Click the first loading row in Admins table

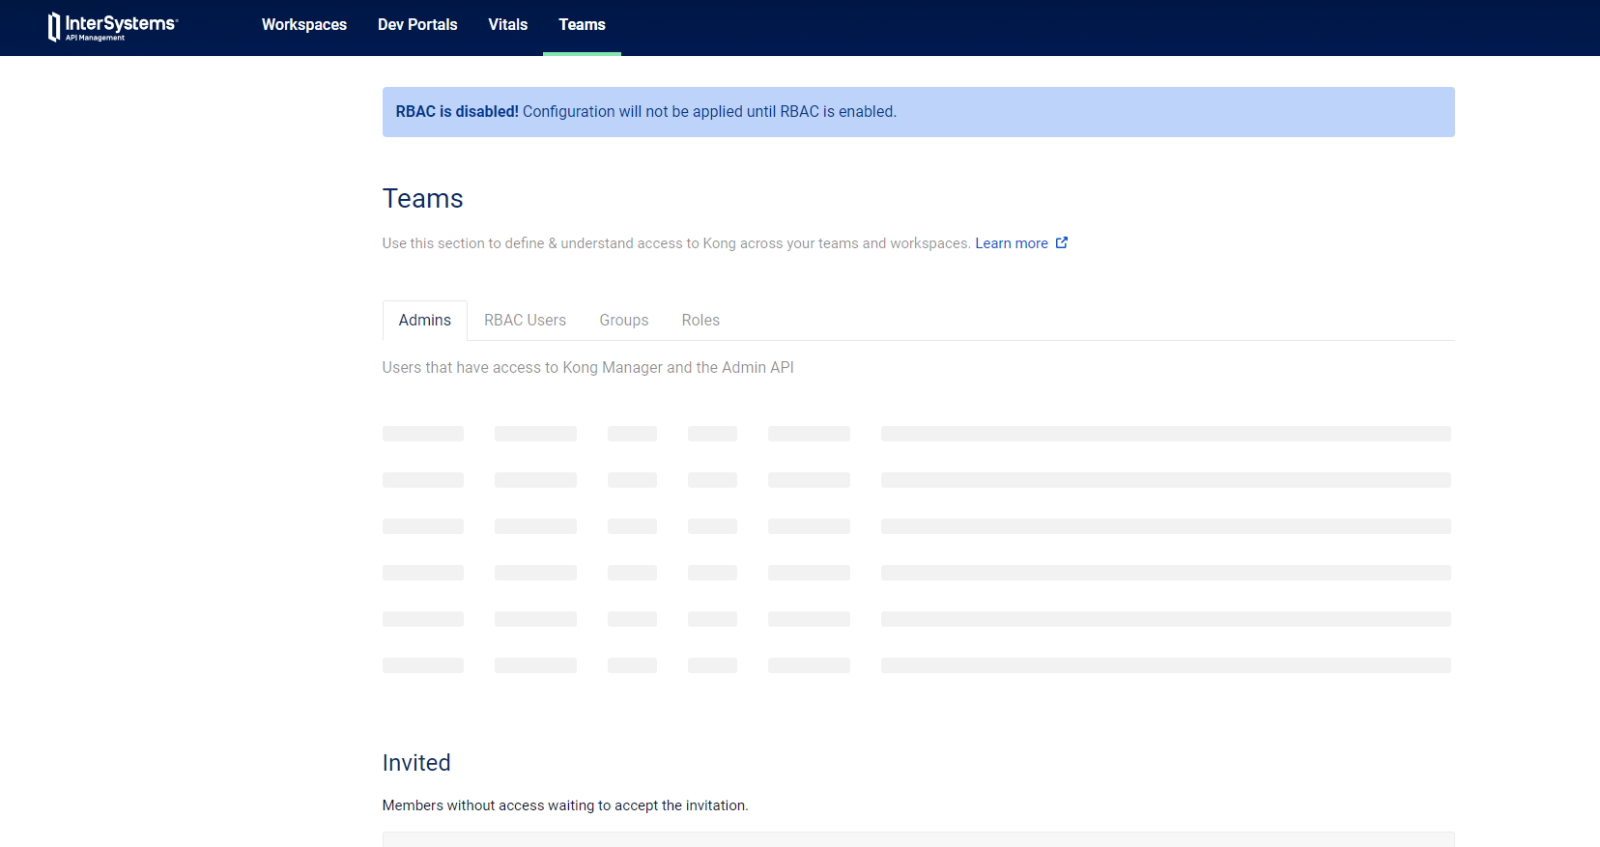point(916,434)
